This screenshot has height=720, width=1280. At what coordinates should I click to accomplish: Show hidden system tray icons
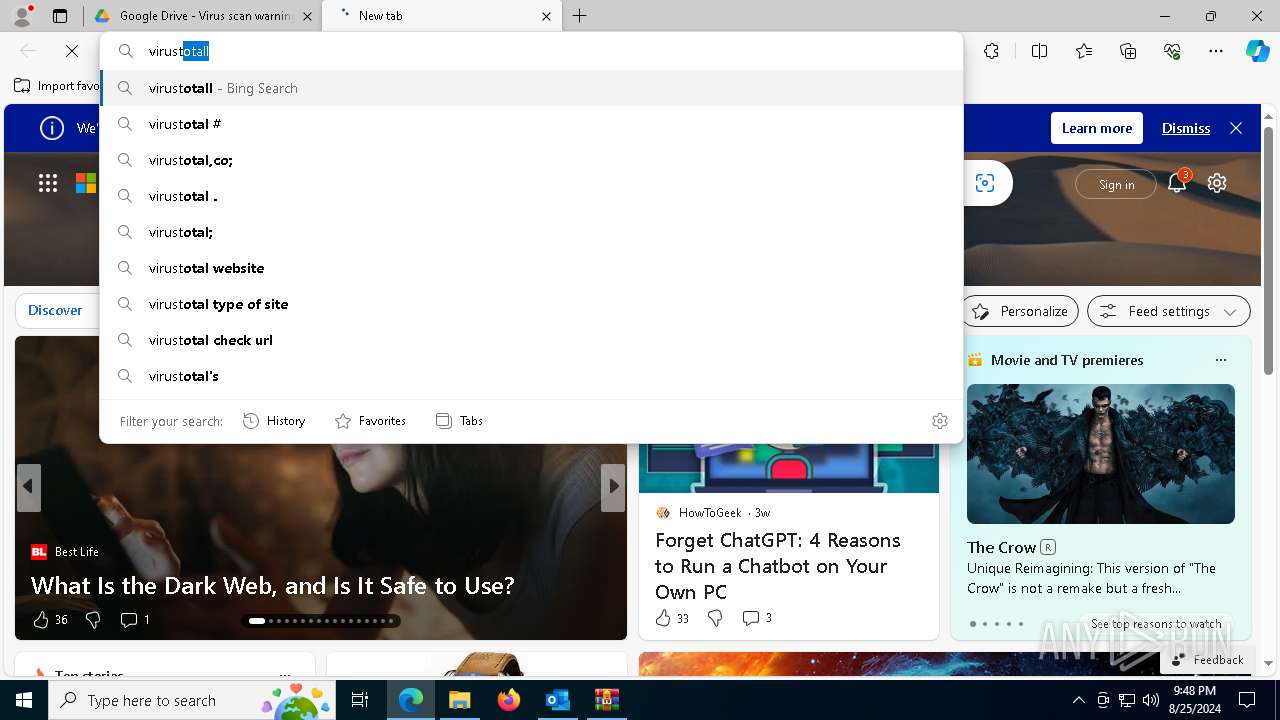tap(1078, 700)
